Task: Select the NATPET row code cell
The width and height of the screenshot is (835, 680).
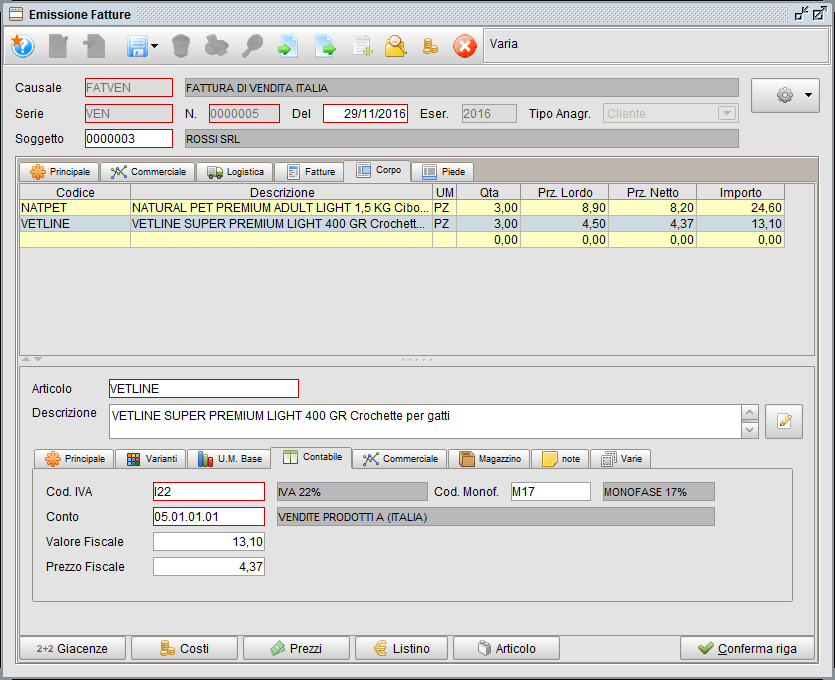Action: tap(75, 208)
